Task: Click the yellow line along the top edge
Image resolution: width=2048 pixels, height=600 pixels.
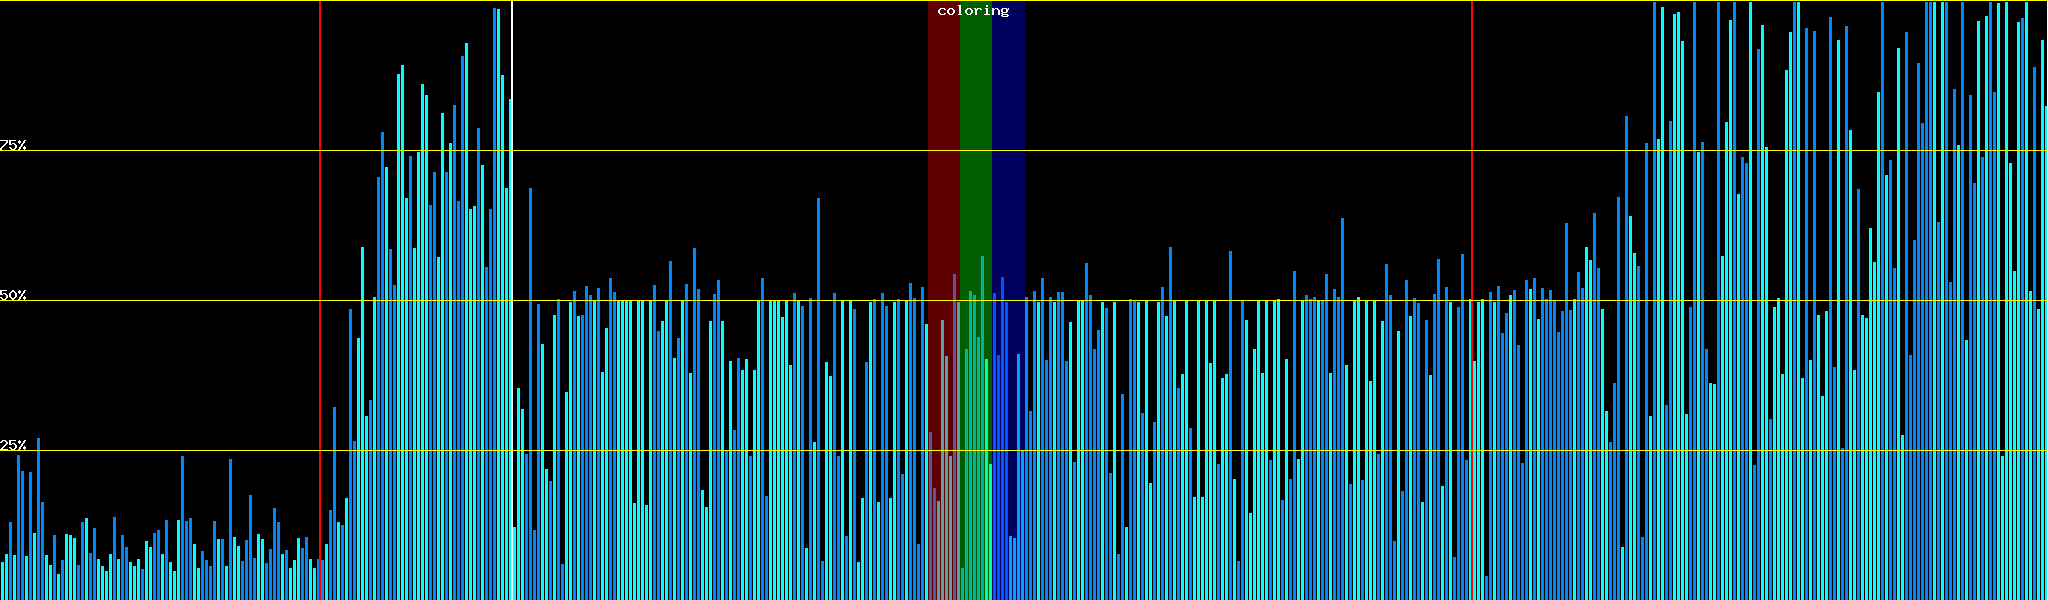Action: pyautogui.click(x=700, y=1)
